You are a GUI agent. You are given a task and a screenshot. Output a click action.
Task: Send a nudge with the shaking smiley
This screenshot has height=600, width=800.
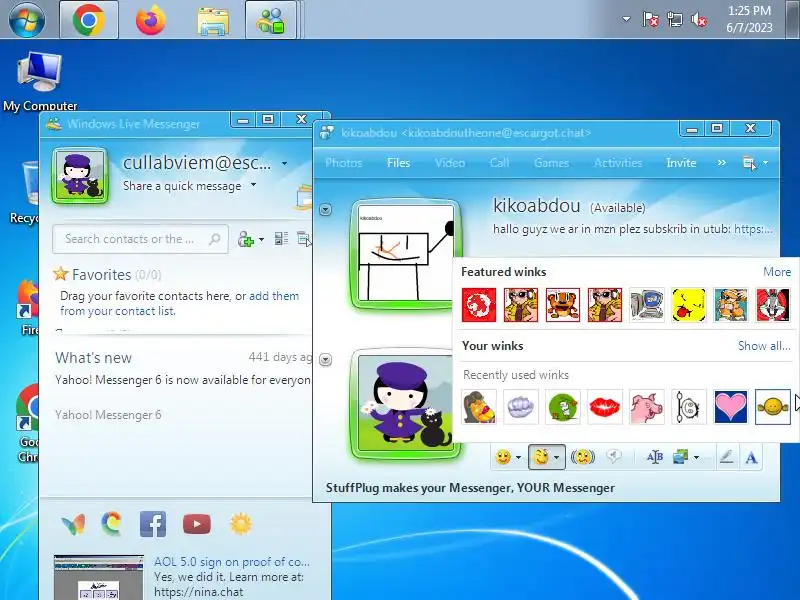point(583,457)
